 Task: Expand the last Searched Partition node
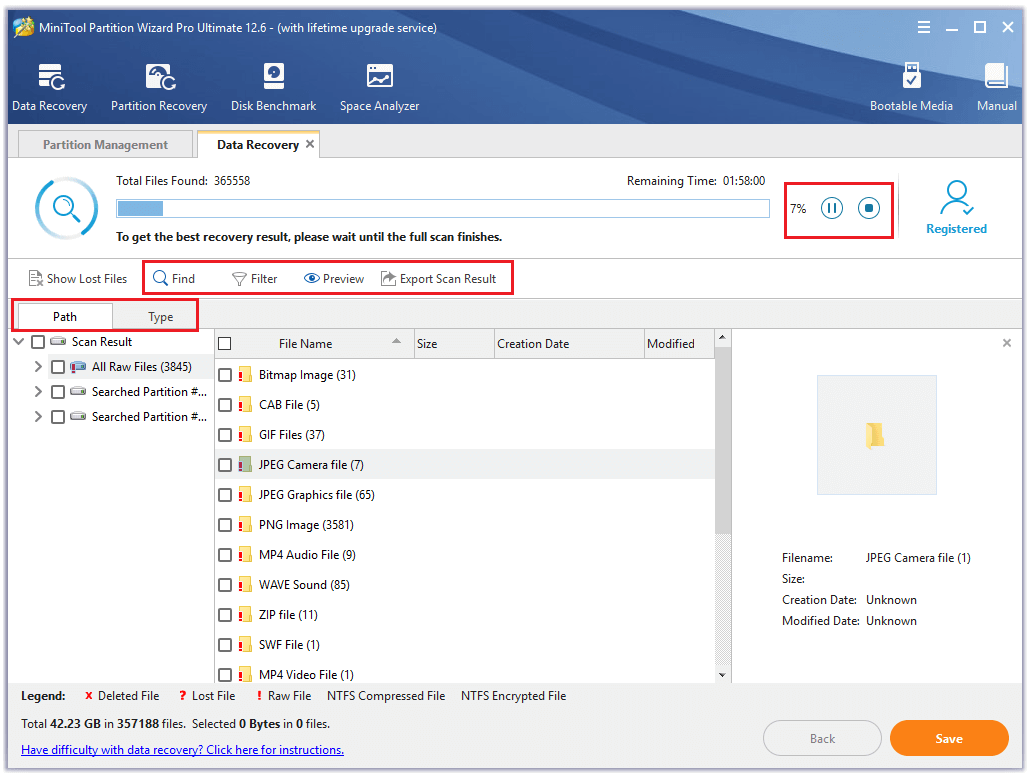coord(38,417)
